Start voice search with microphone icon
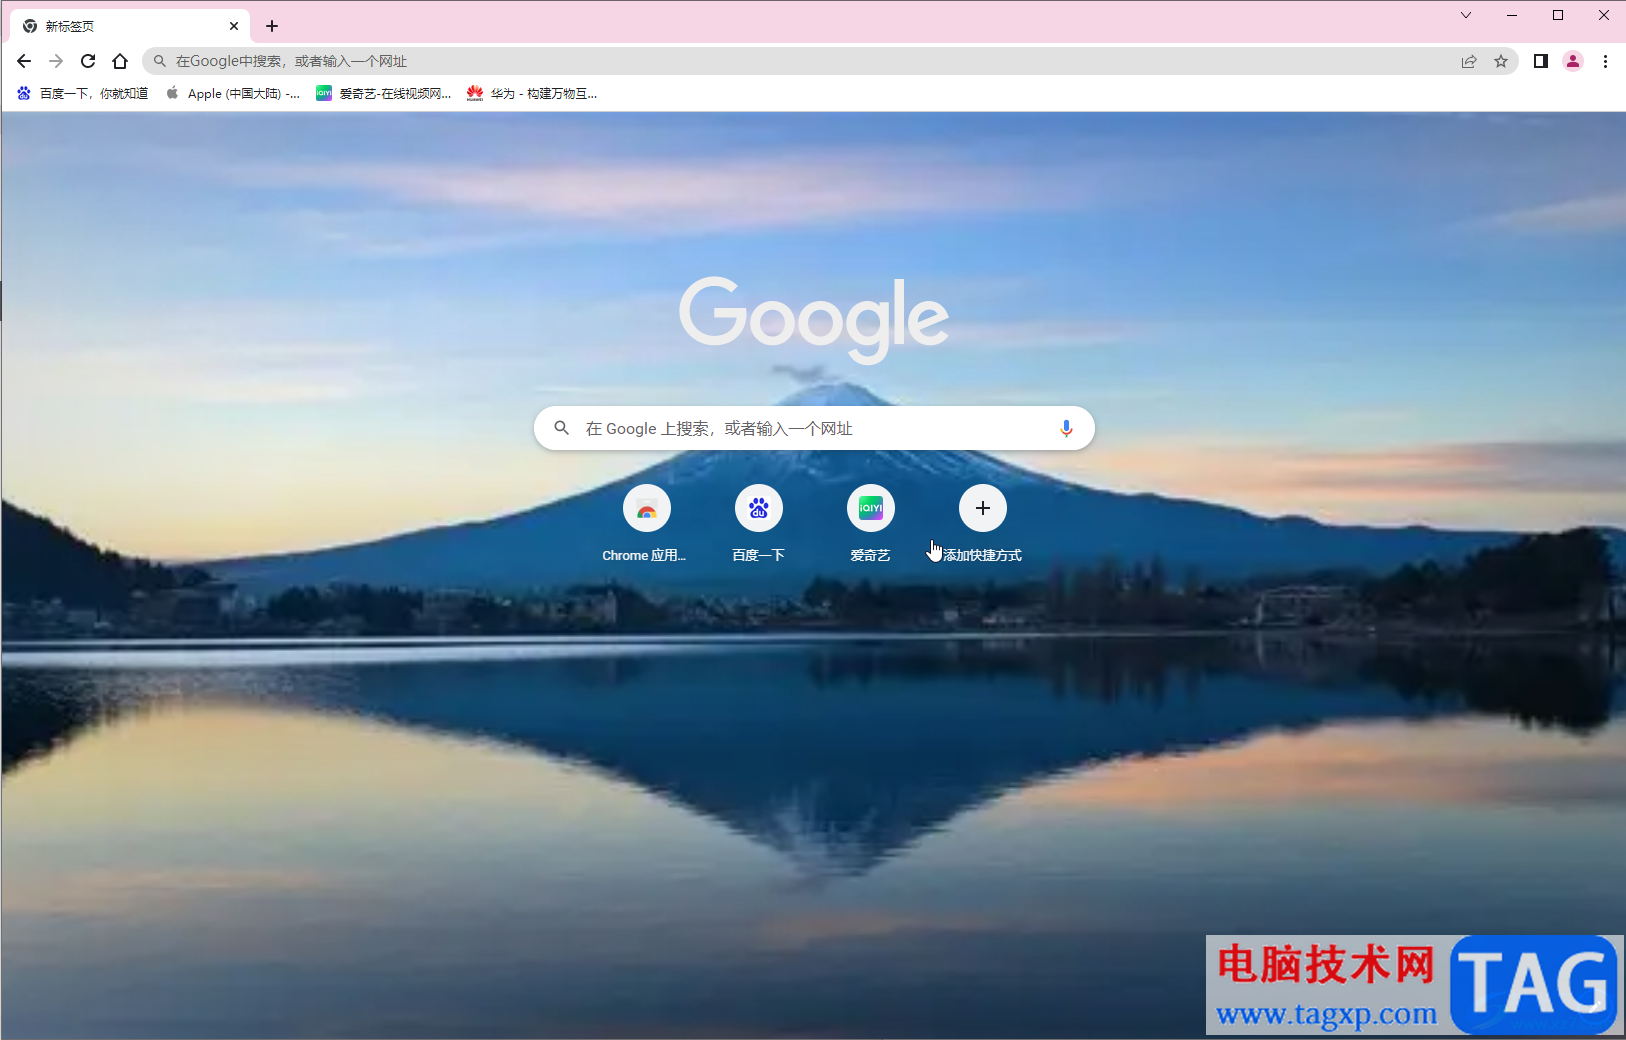 [x=1066, y=428]
